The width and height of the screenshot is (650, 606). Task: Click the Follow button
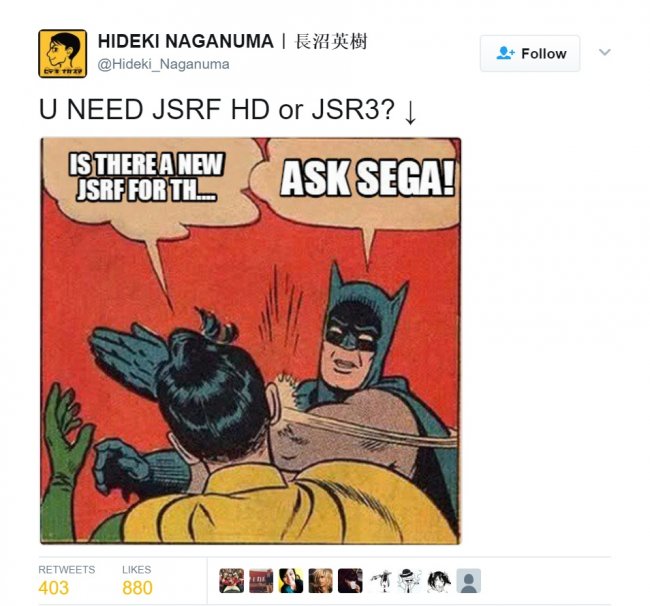point(530,53)
